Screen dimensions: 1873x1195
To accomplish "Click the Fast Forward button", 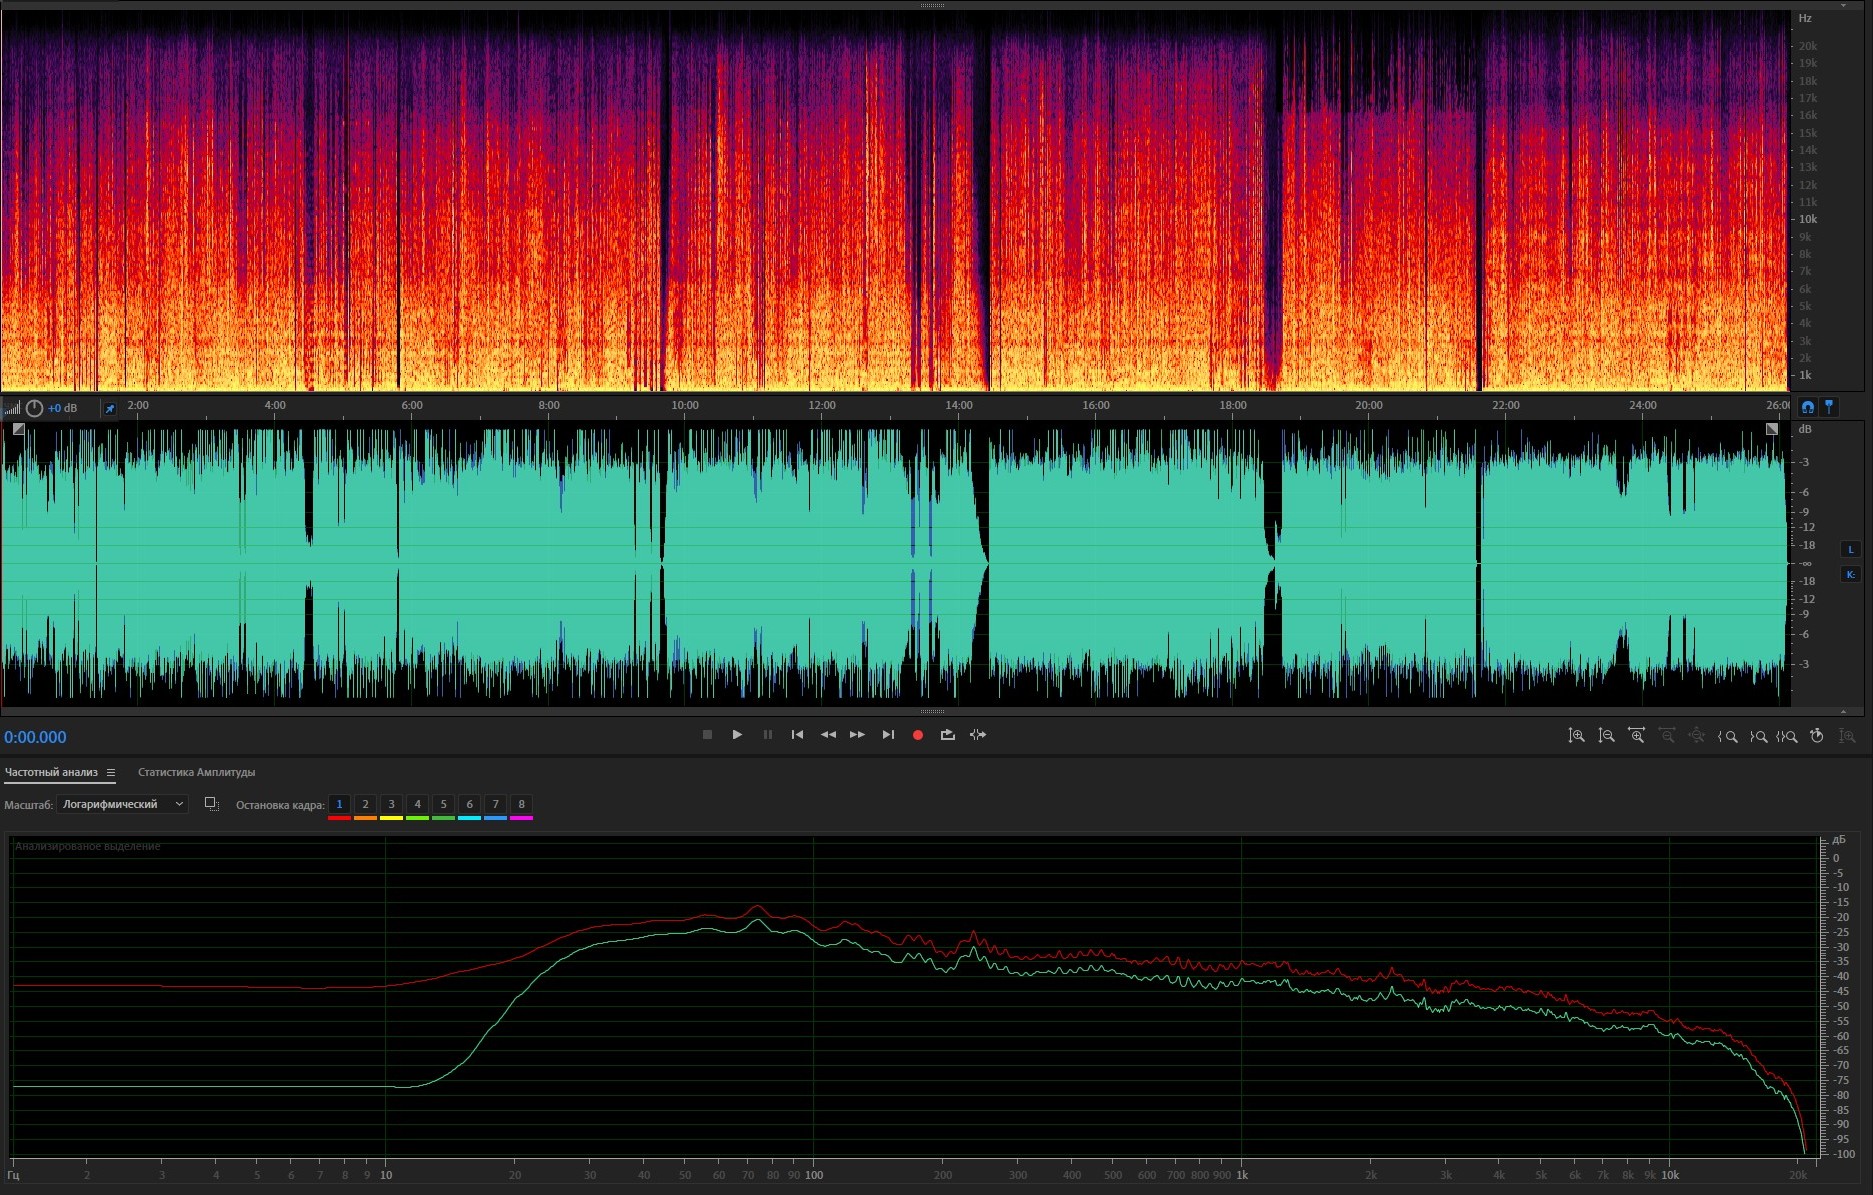I will (857, 735).
